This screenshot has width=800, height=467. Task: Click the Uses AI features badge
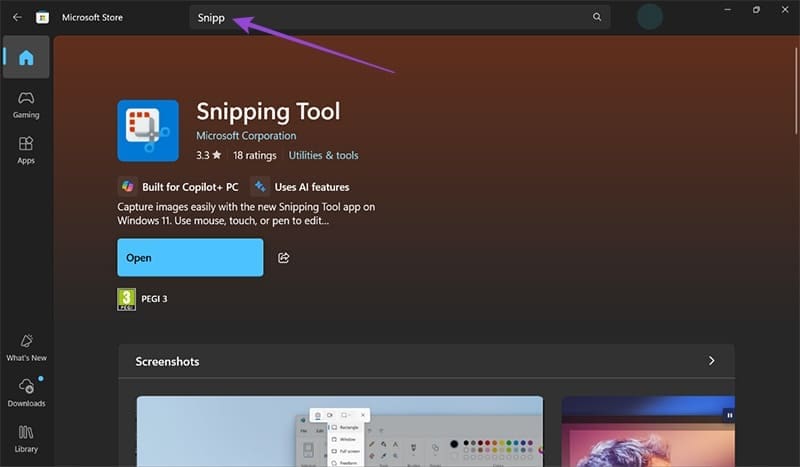[x=300, y=187]
